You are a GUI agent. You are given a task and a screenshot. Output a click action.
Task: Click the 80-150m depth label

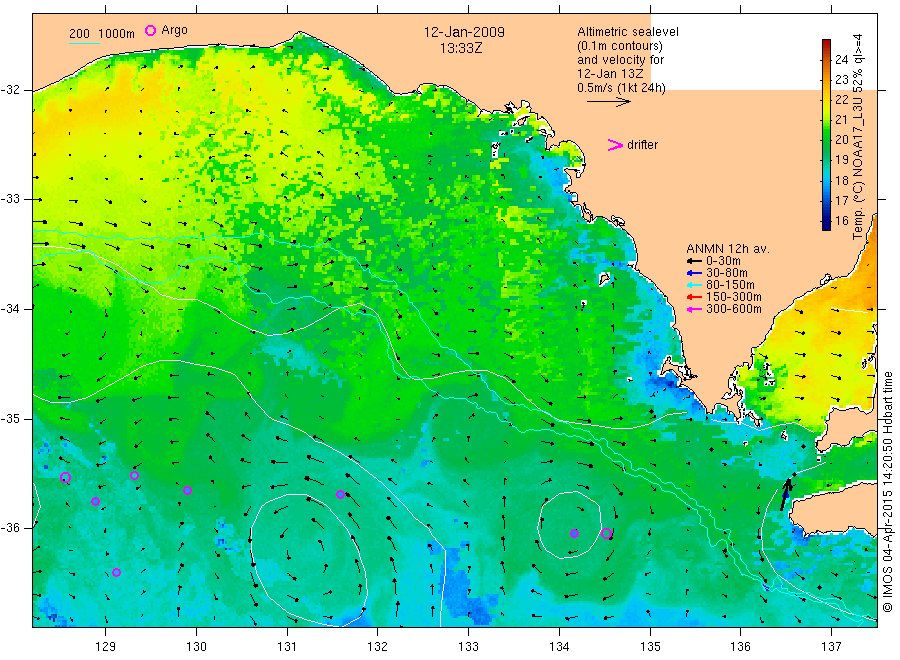coord(730,285)
